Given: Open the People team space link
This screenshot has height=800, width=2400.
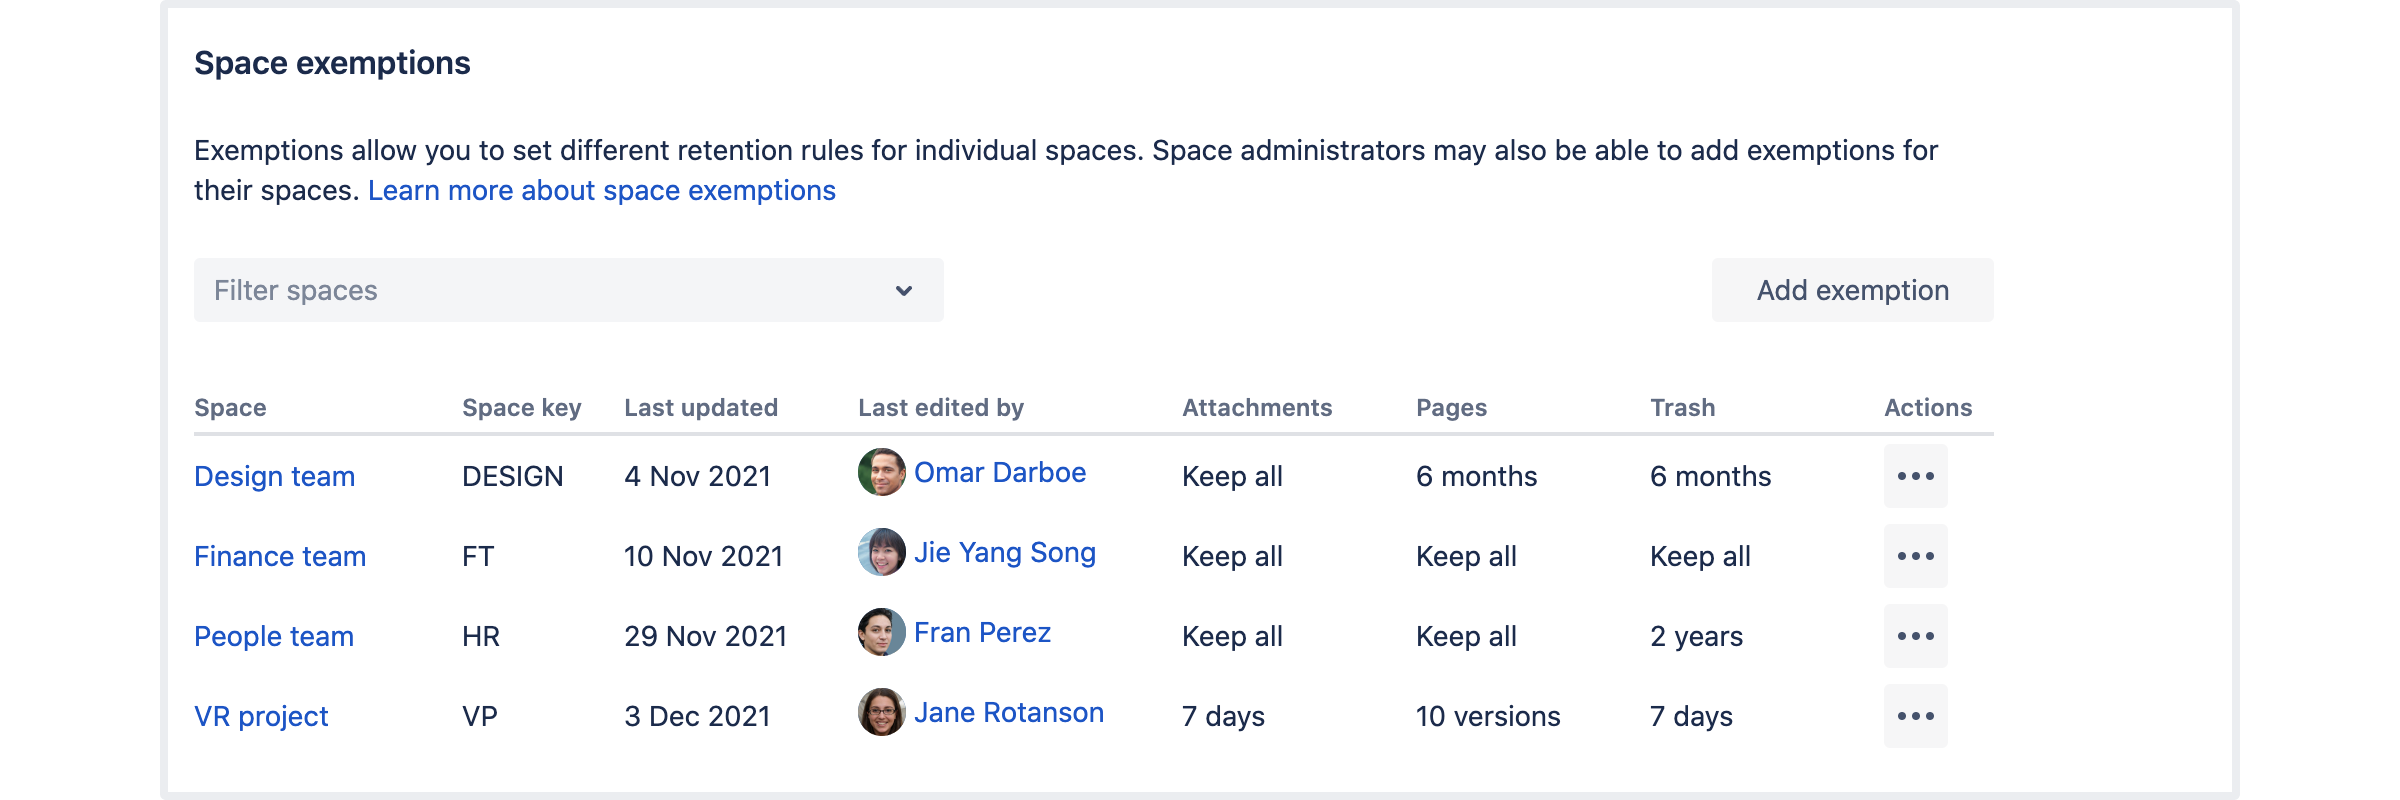Looking at the screenshot, I should [x=274, y=636].
